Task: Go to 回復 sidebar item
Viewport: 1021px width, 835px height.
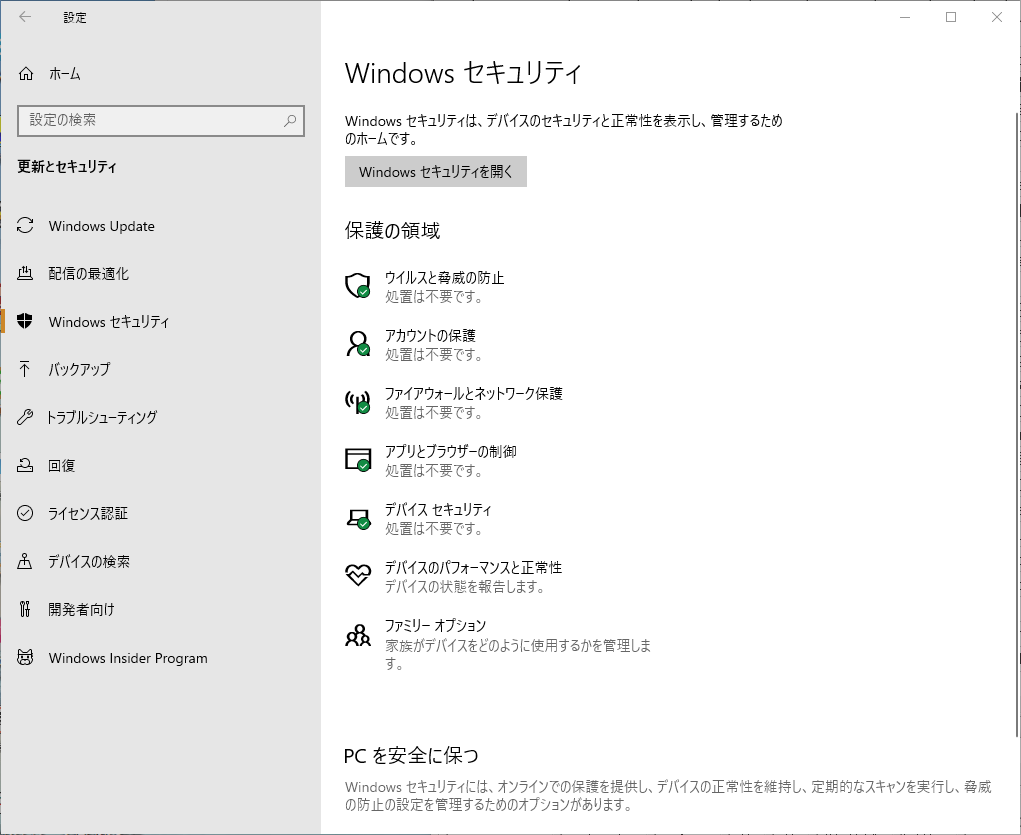Action: point(160,465)
